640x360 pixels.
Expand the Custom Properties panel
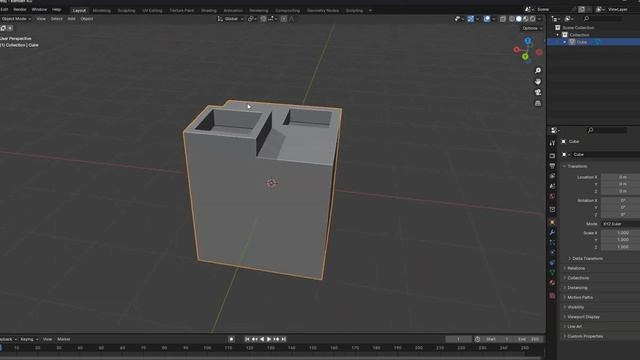pos(584,336)
